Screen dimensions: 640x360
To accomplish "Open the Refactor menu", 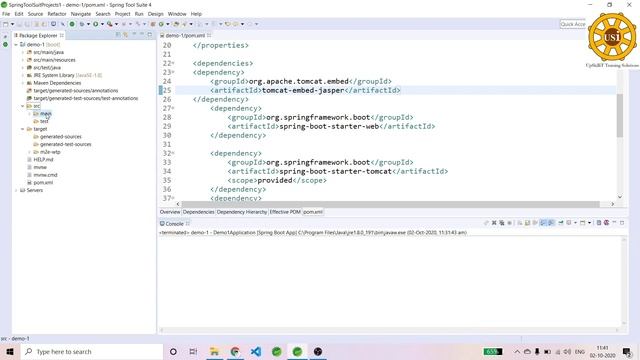I will click(x=57, y=14).
